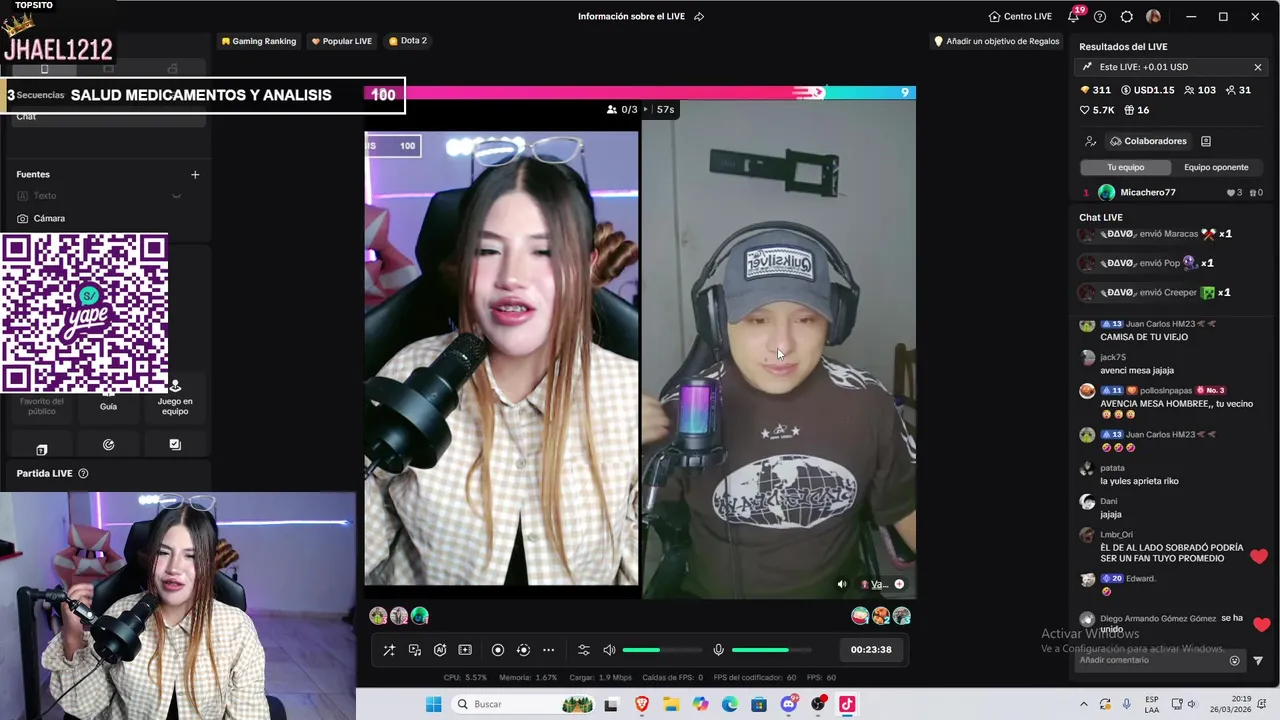Open the viewer analytics icon beside Colaboradores
The image size is (1280, 720).
1091,142
